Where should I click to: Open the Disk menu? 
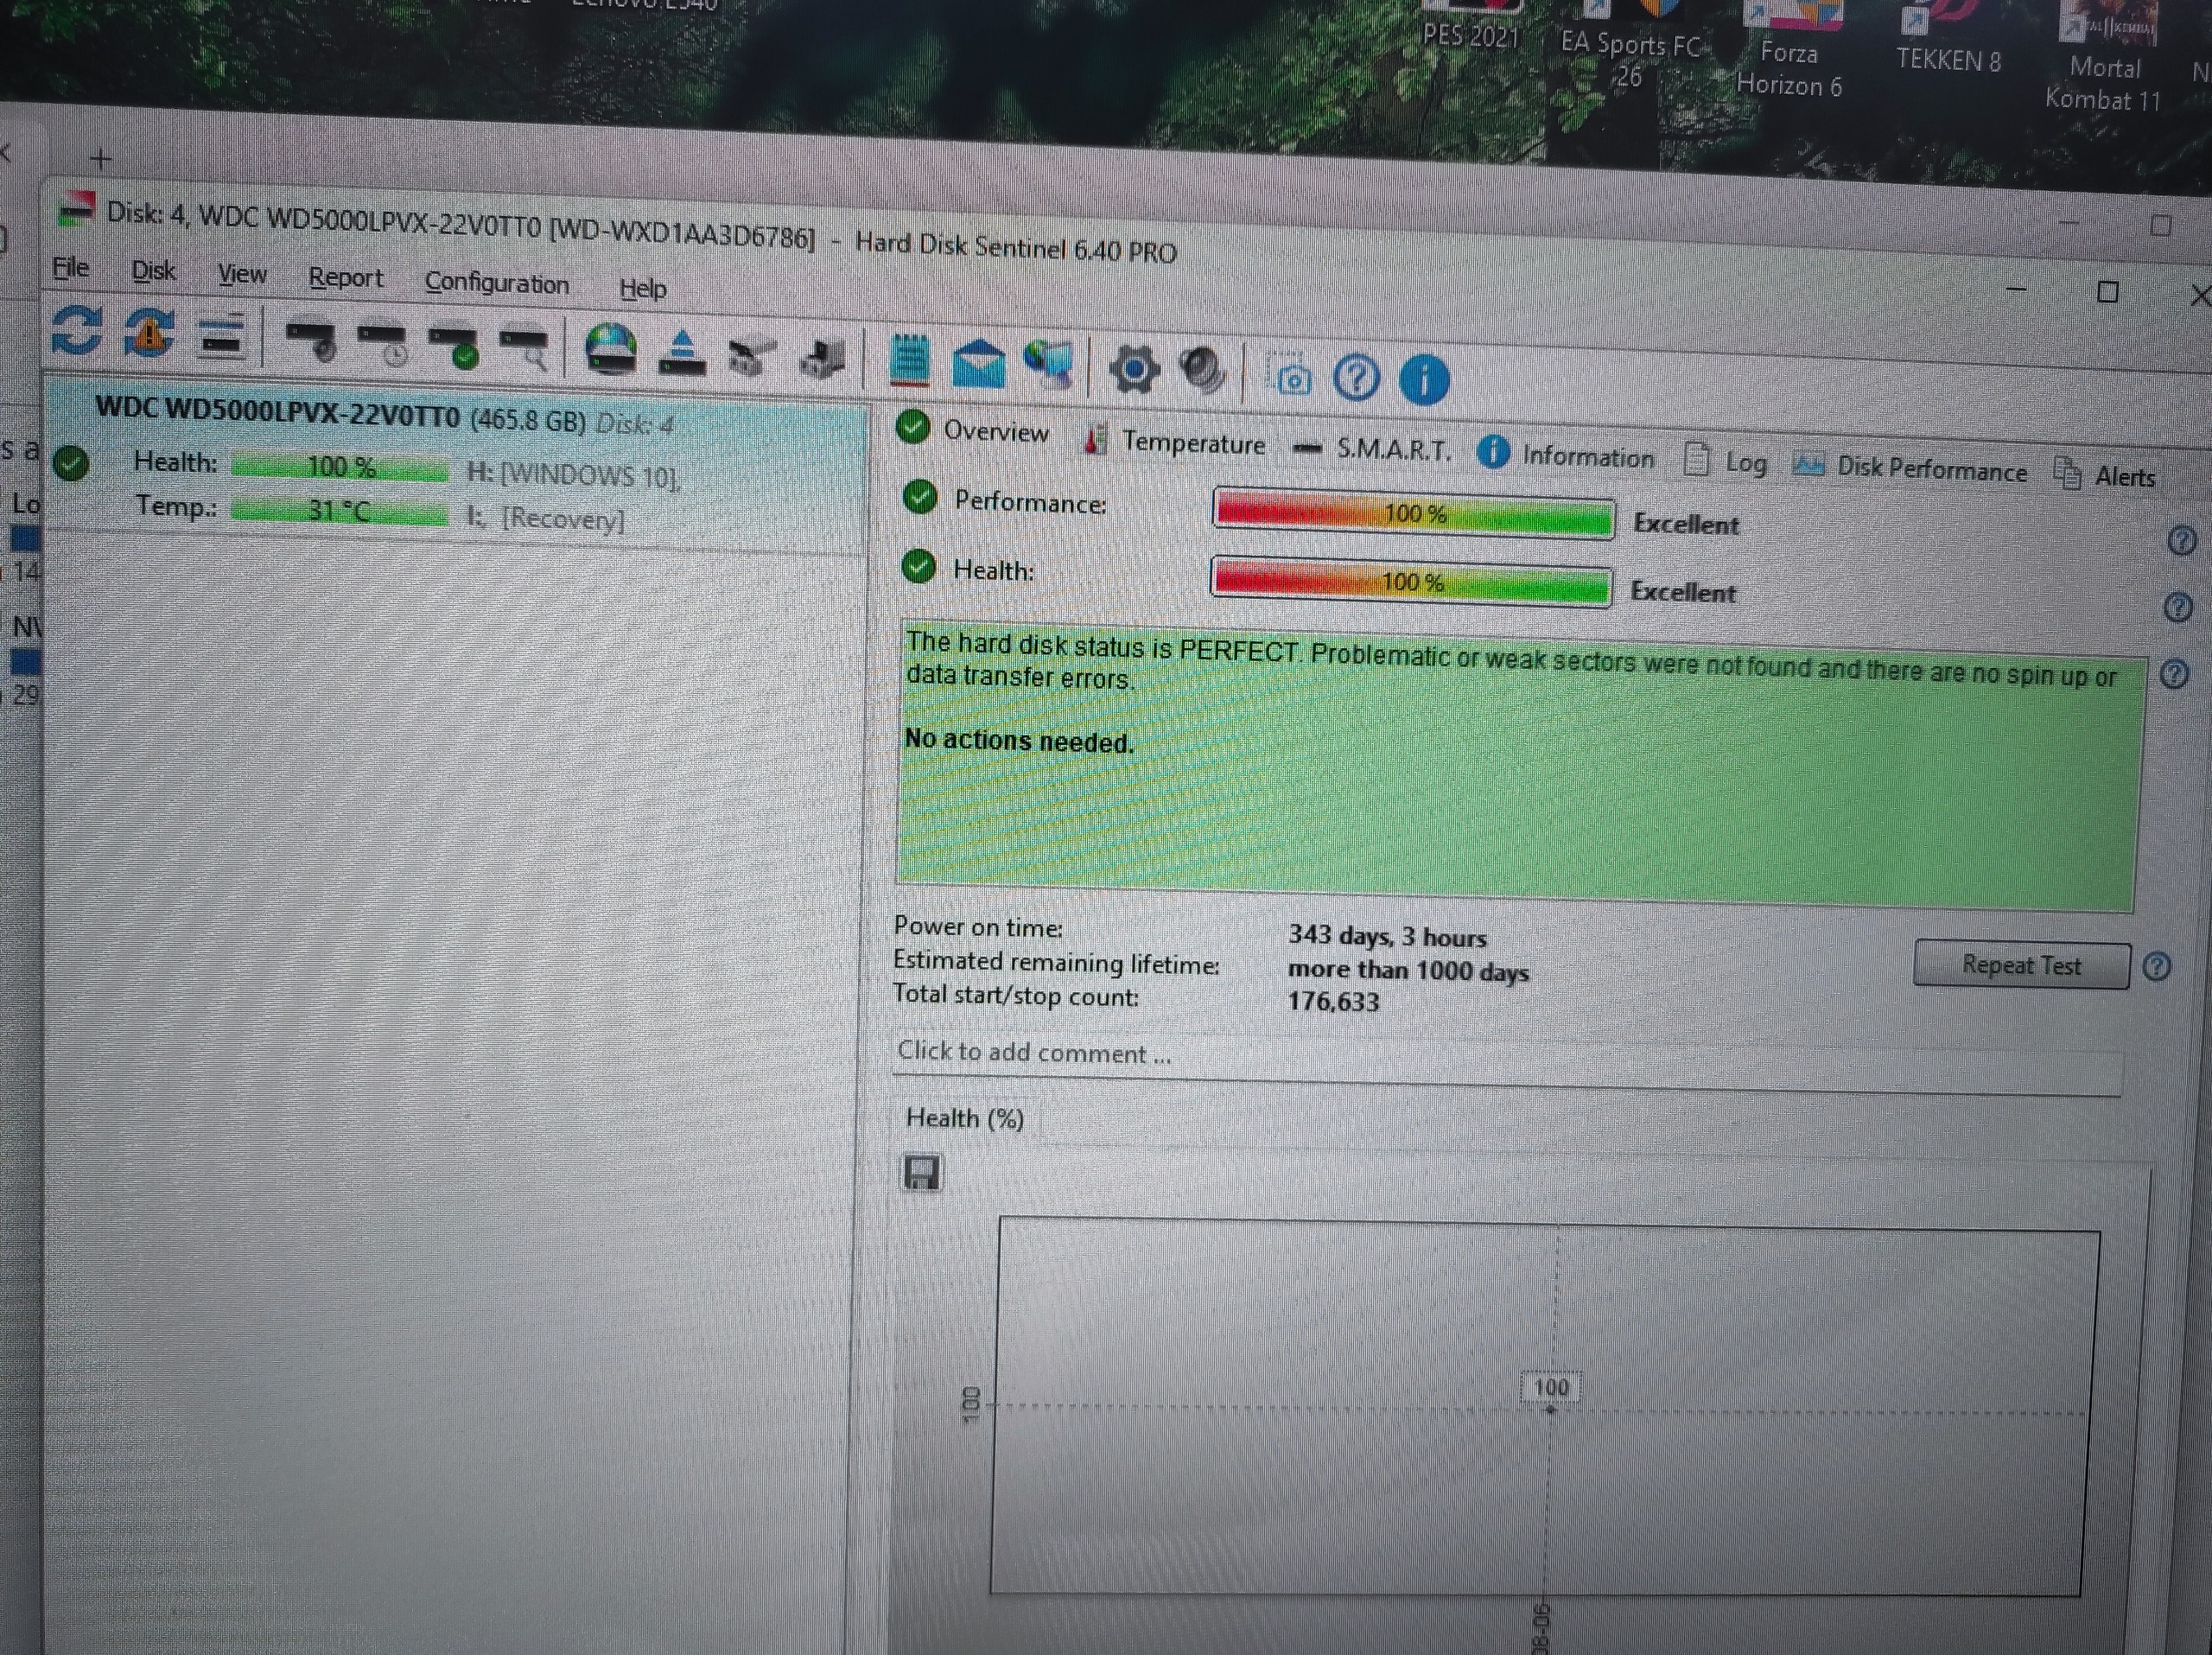pos(153,271)
